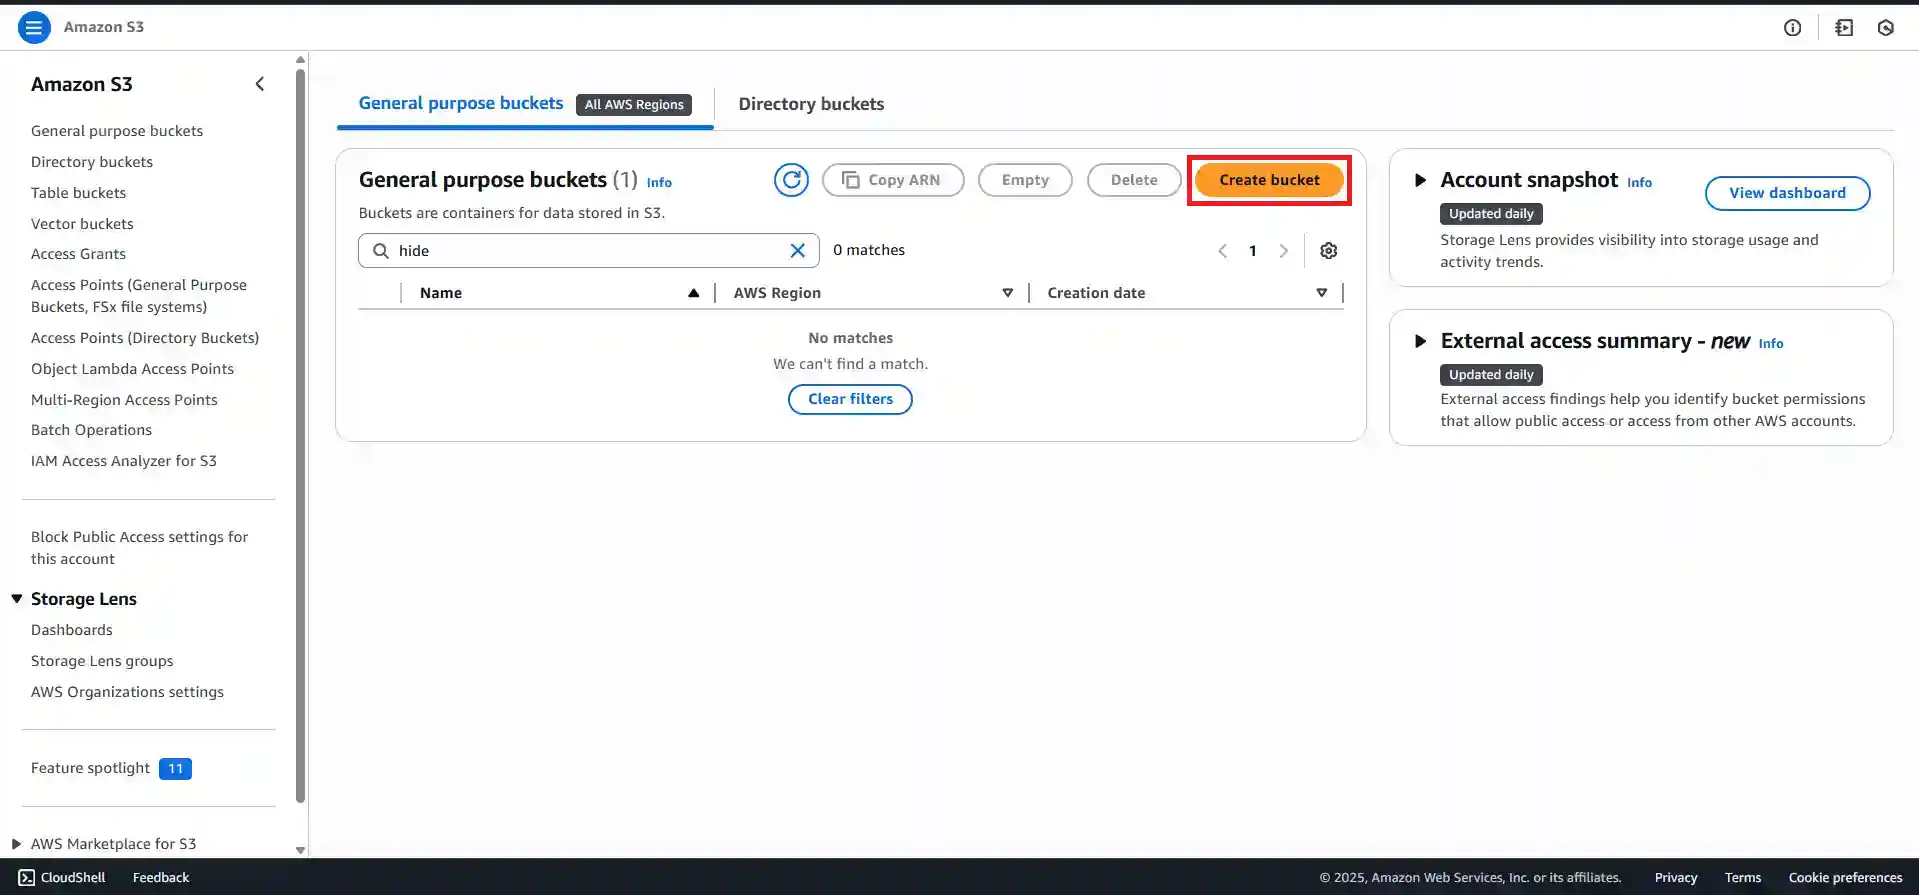
Task: Open Batch Operations in sidebar
Action: (x=91, y=430)
